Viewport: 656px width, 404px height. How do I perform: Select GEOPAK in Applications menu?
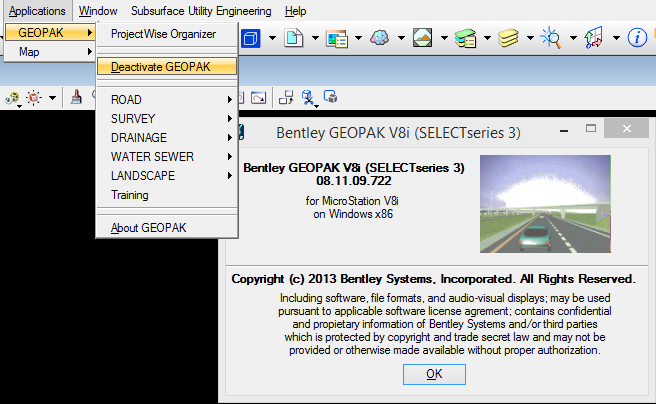(50, 33)
